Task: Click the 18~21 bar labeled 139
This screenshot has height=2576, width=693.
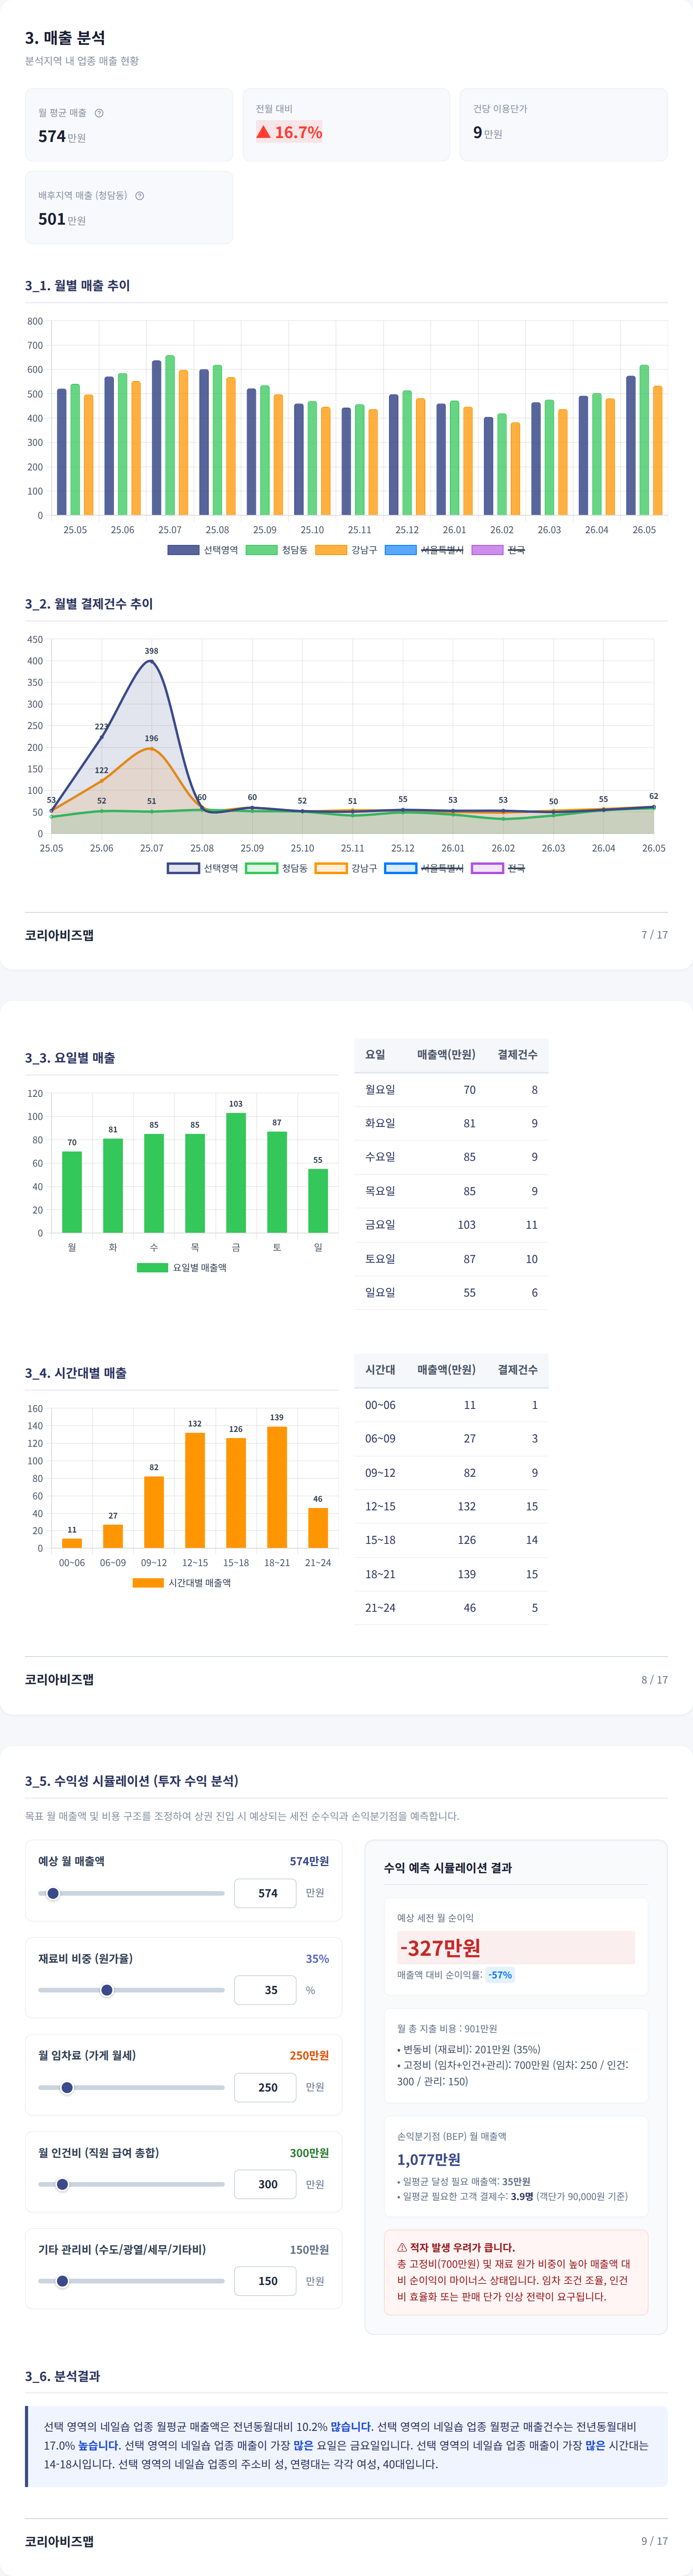Action: pyautogui.click(x=277, y=1487)
